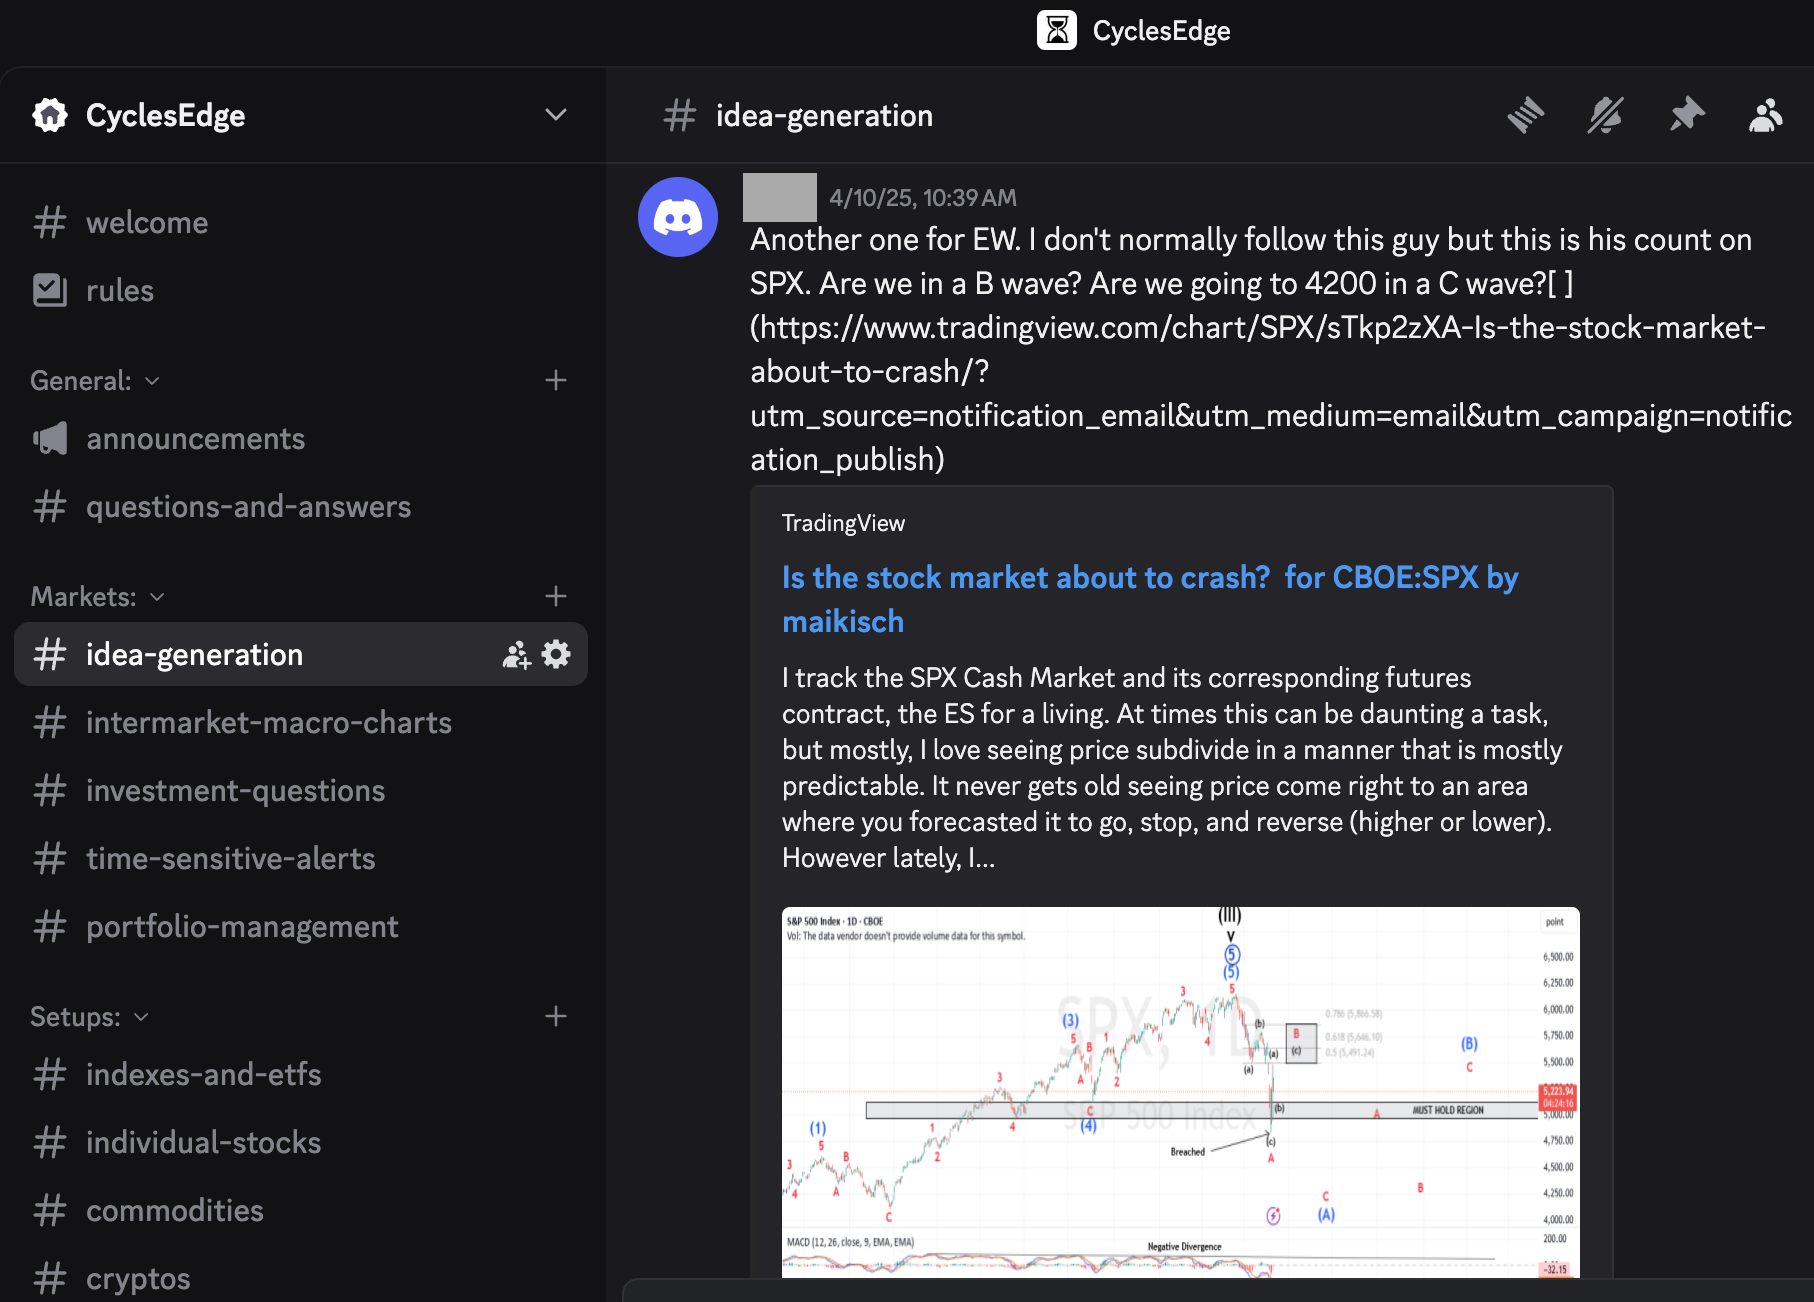1814x1302 pixels.
Task: Select the idea-generation channel
Action: tap(300, 654)
